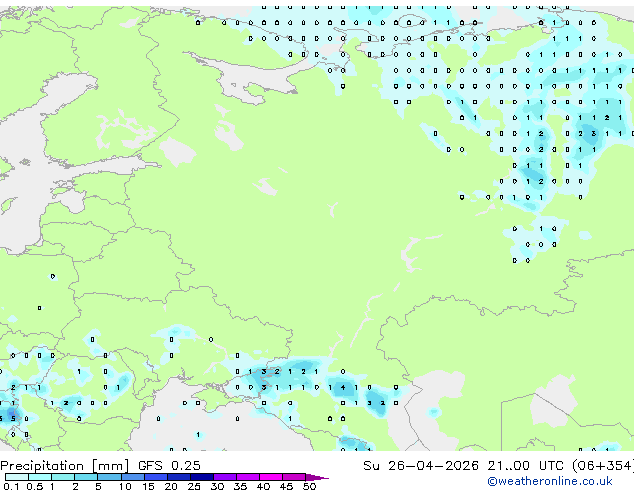Click the 1–2 mm legend swatch
The height and width of the screenshot is (490, 634).
click(63, 477)
